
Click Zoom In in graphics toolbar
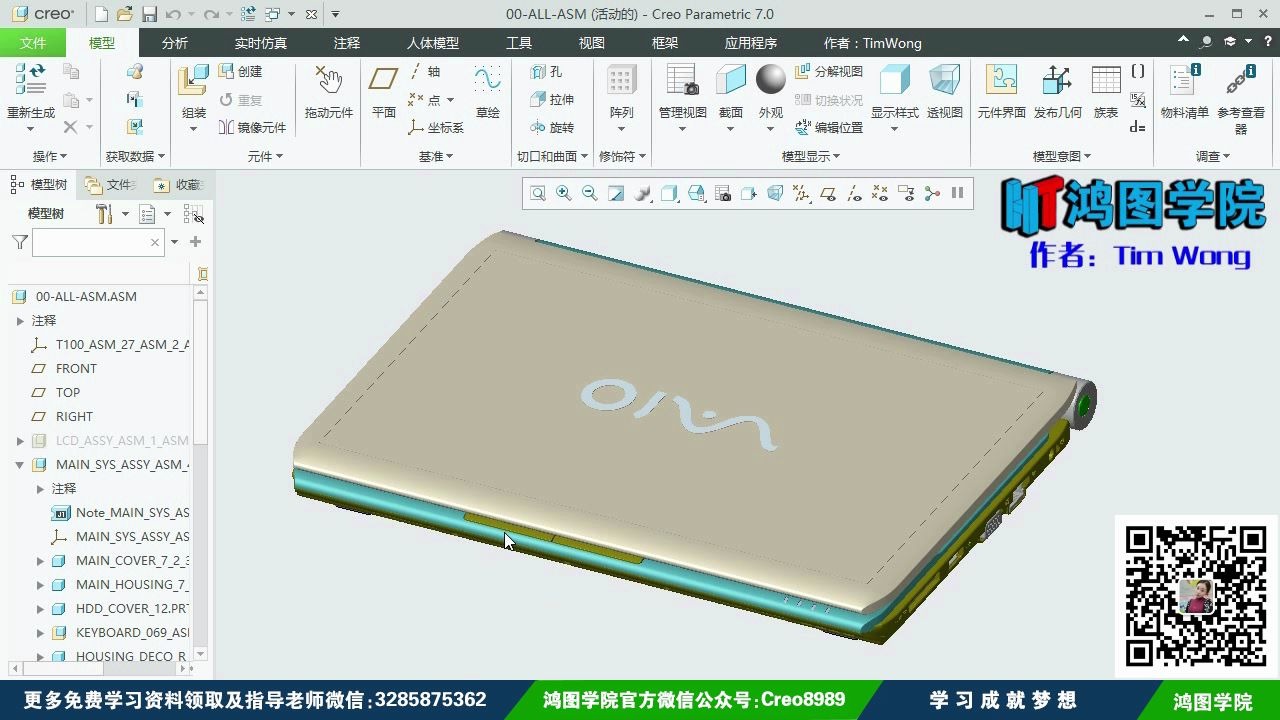[x=564, y=193]
